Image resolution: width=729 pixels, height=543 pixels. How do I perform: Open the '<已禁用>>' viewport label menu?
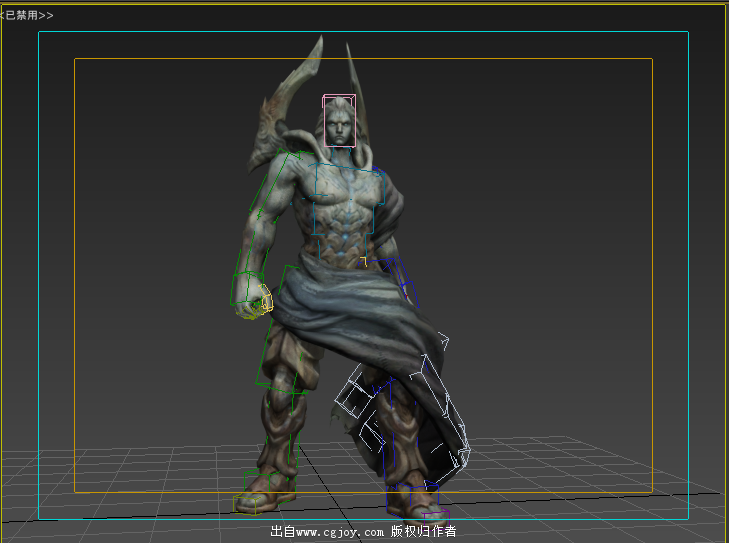(x=27, y=15)
